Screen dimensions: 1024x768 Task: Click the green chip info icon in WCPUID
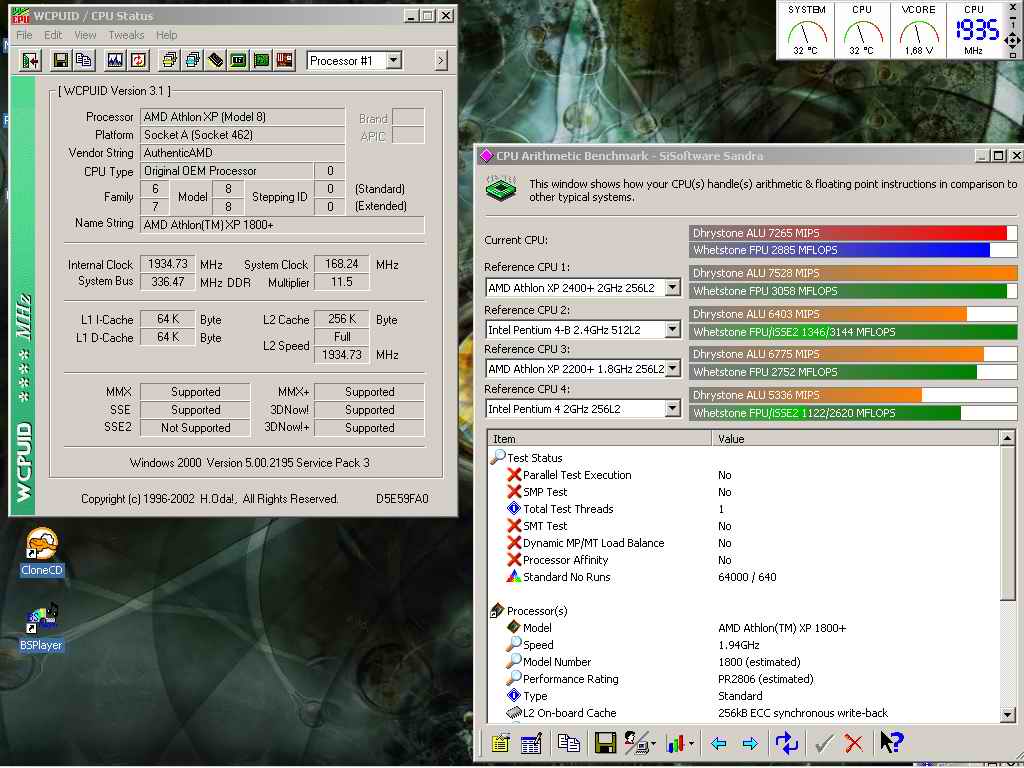(x=238, y=61)
